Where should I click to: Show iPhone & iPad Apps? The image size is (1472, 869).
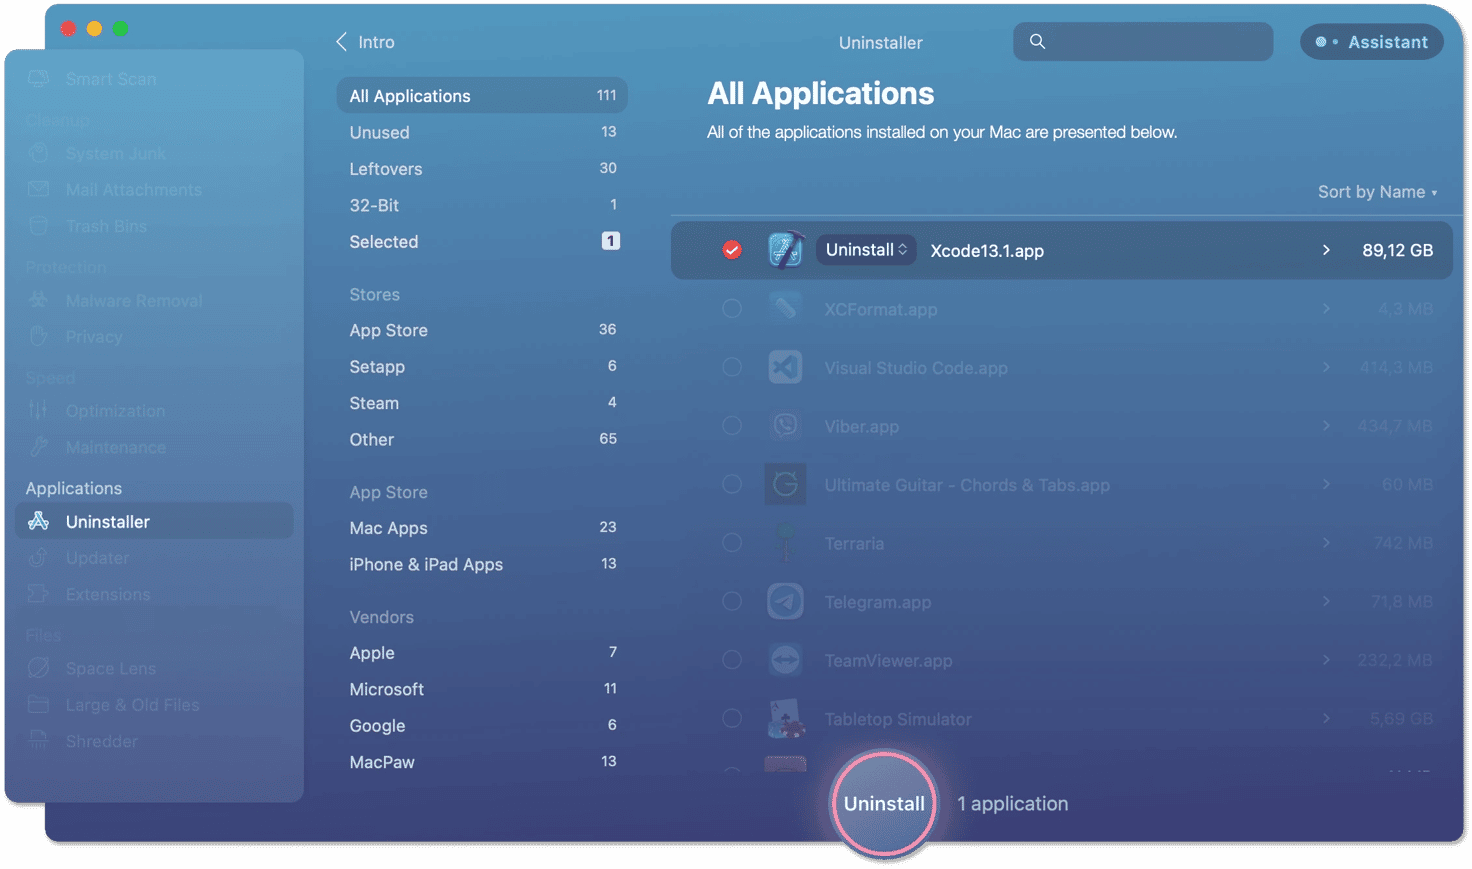tap(482, 564)
